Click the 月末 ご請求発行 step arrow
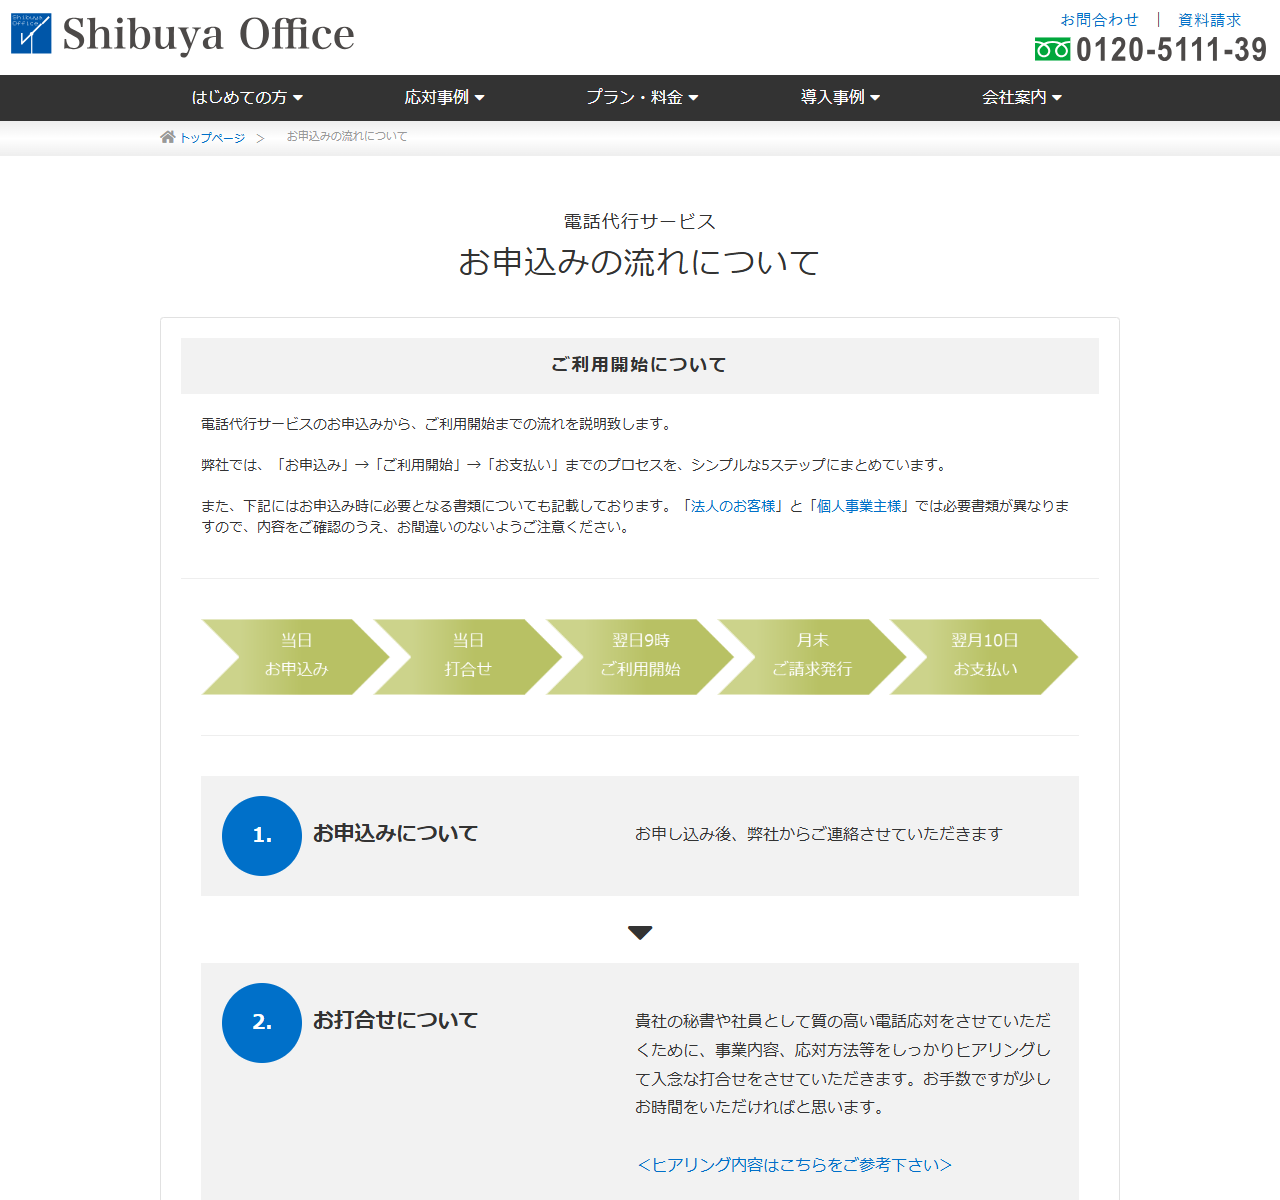Image resolution: width=1280 pixels, height=1200 pixels. click(x=812, y=656)
